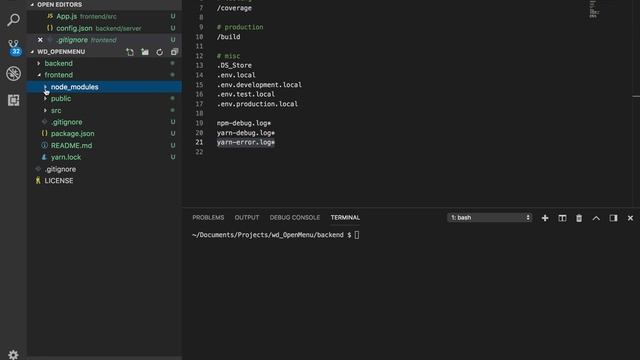Switch to the DEBUG CONSOLE tab
The width and height of the screenshot is (640, 360).
tap(295, 218)
